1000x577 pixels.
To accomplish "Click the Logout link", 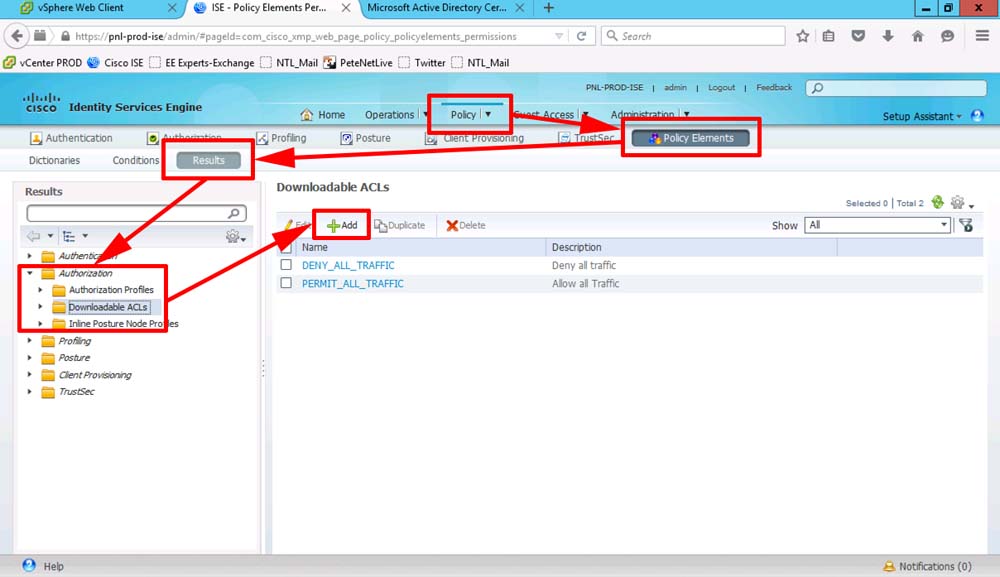I will coord(721,87).
